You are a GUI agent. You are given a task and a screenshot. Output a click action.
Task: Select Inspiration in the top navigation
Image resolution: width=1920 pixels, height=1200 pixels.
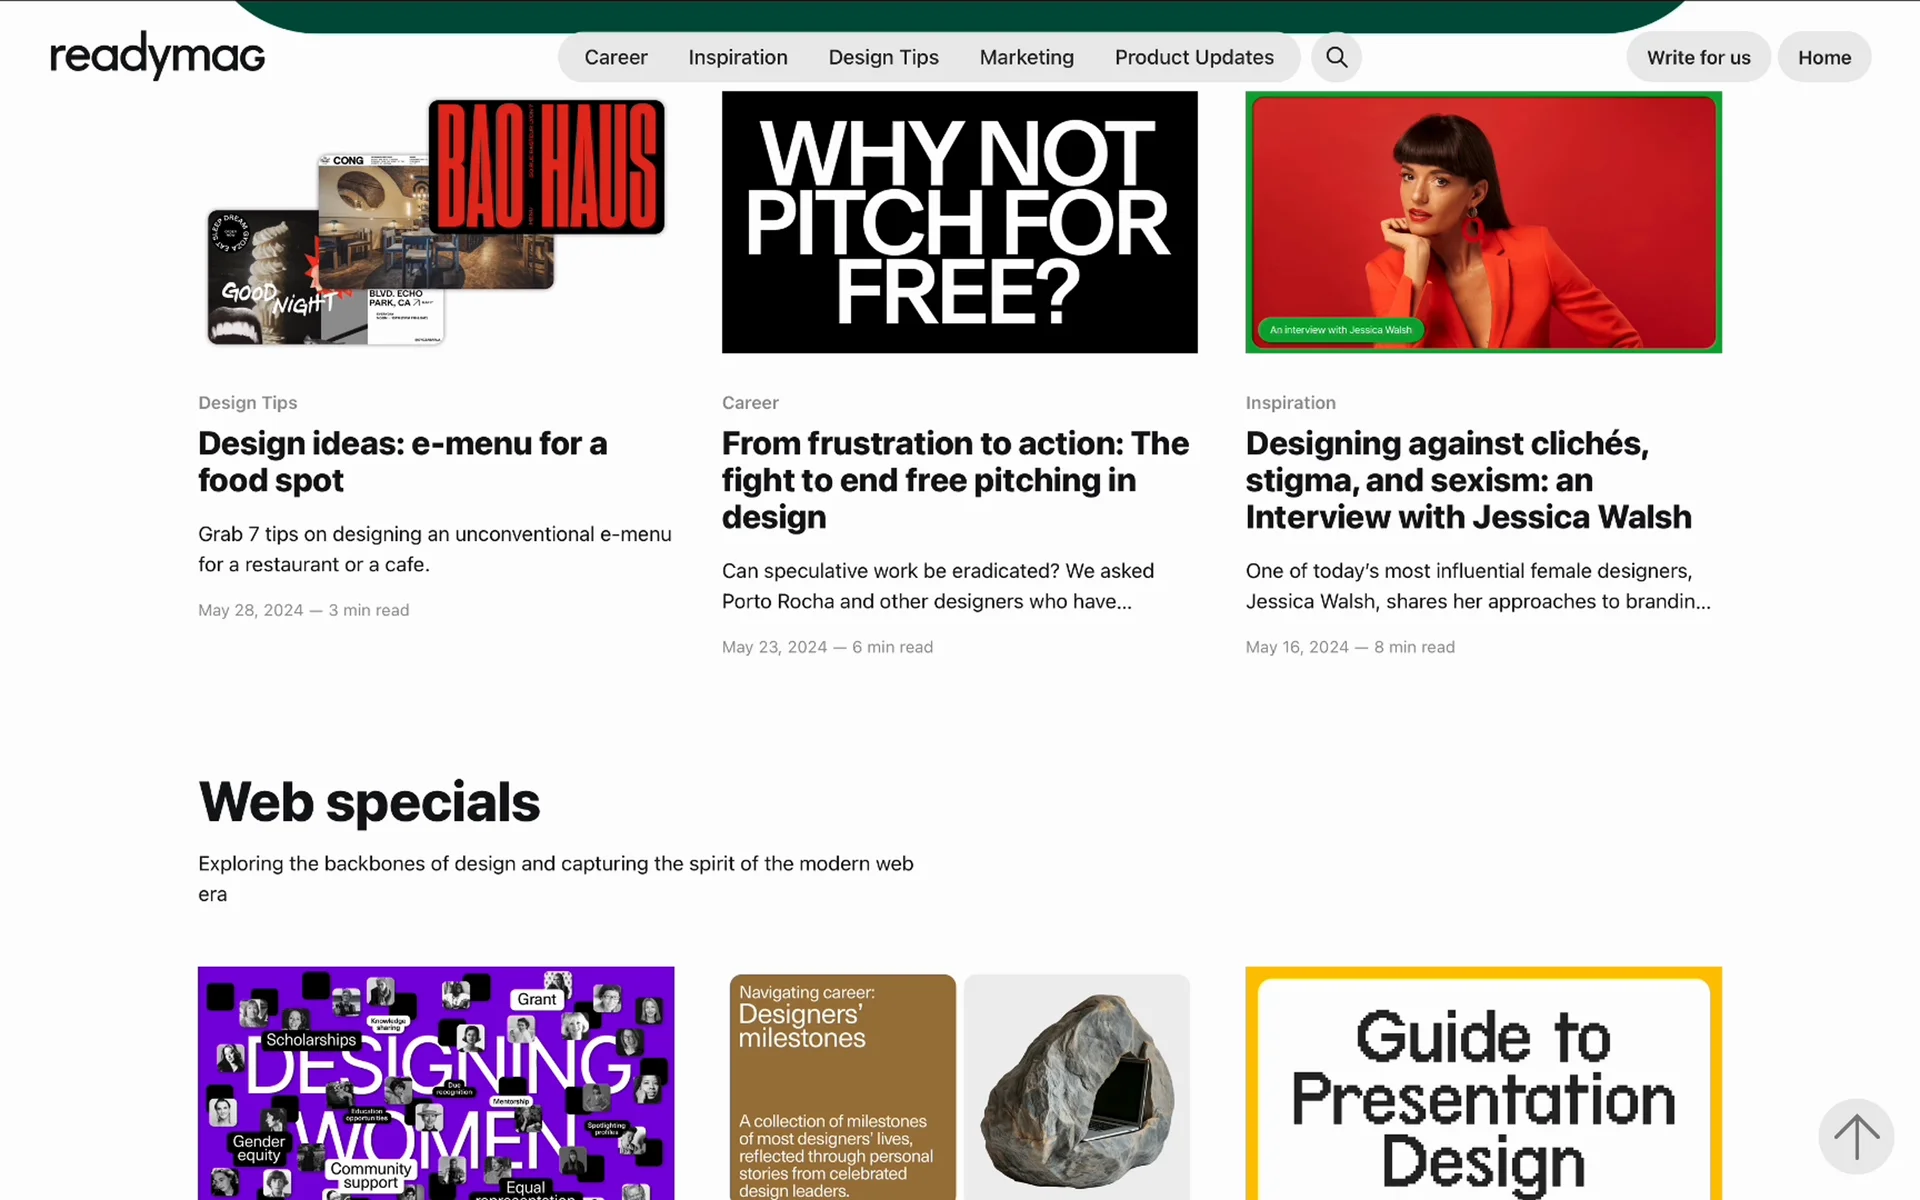(738, 57)
